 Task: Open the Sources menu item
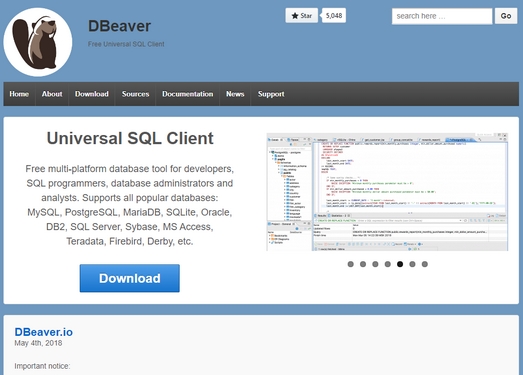(135, 94)
